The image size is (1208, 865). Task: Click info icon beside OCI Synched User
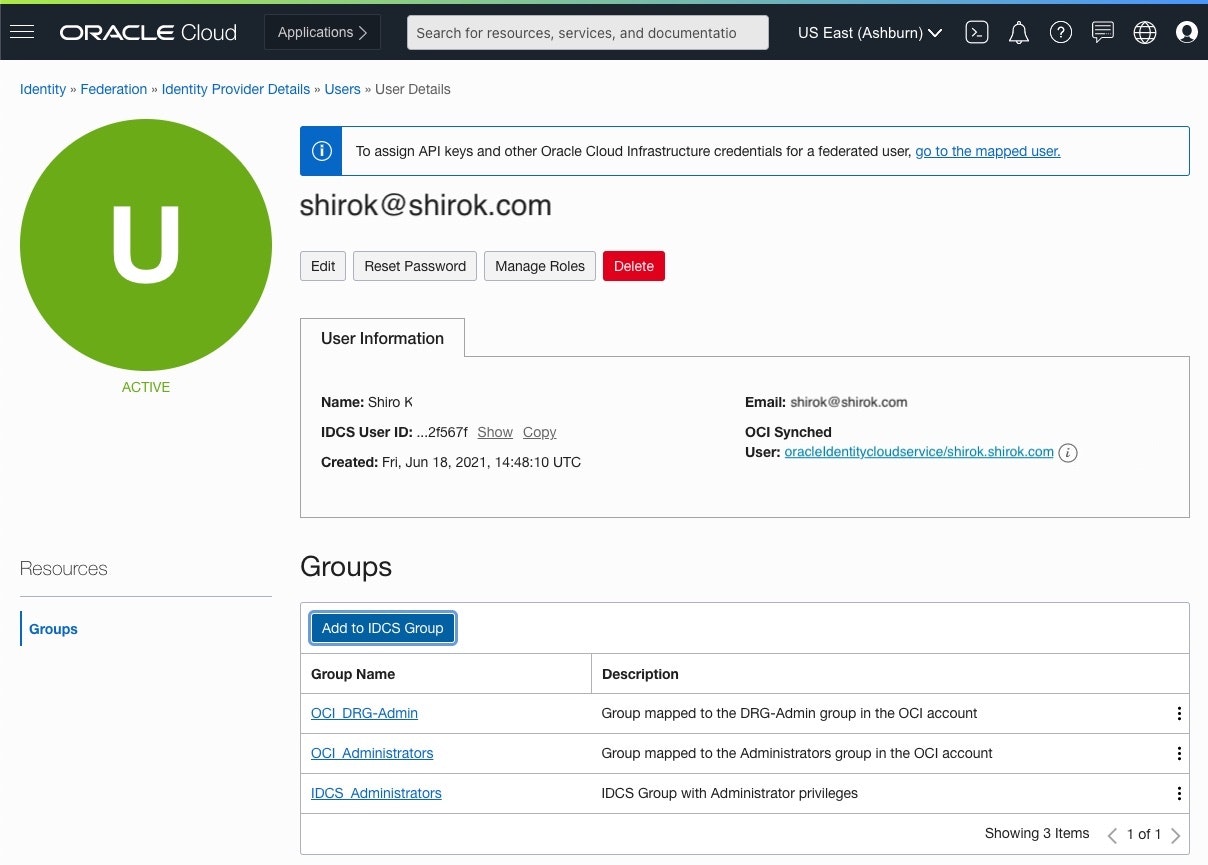1068,453
